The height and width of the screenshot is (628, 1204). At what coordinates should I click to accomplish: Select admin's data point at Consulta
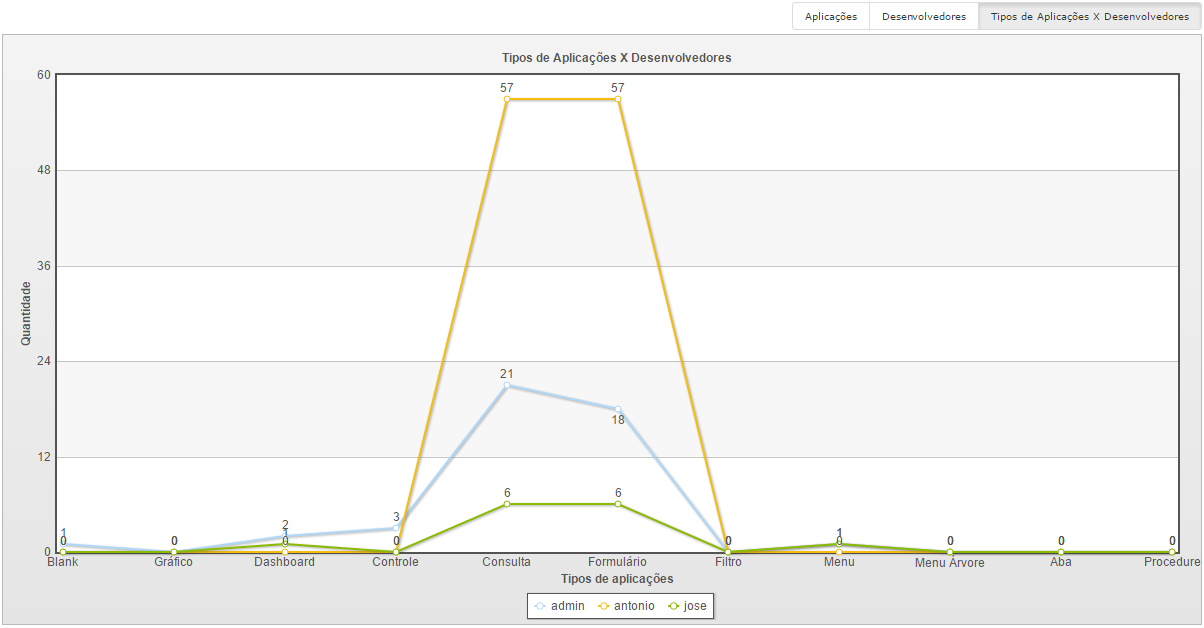click(x=507, y=385)
